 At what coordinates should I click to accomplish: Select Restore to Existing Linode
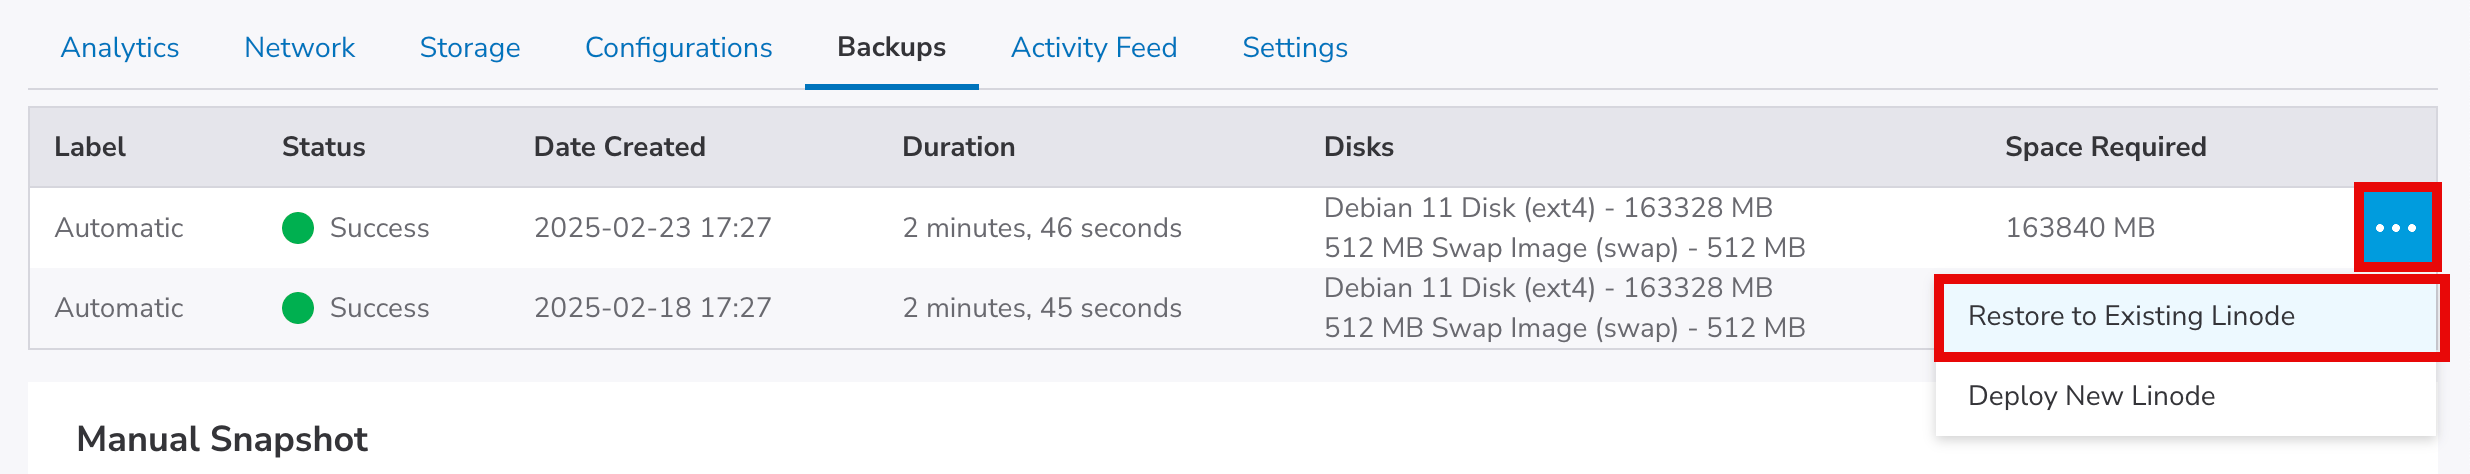[2130, 317]
